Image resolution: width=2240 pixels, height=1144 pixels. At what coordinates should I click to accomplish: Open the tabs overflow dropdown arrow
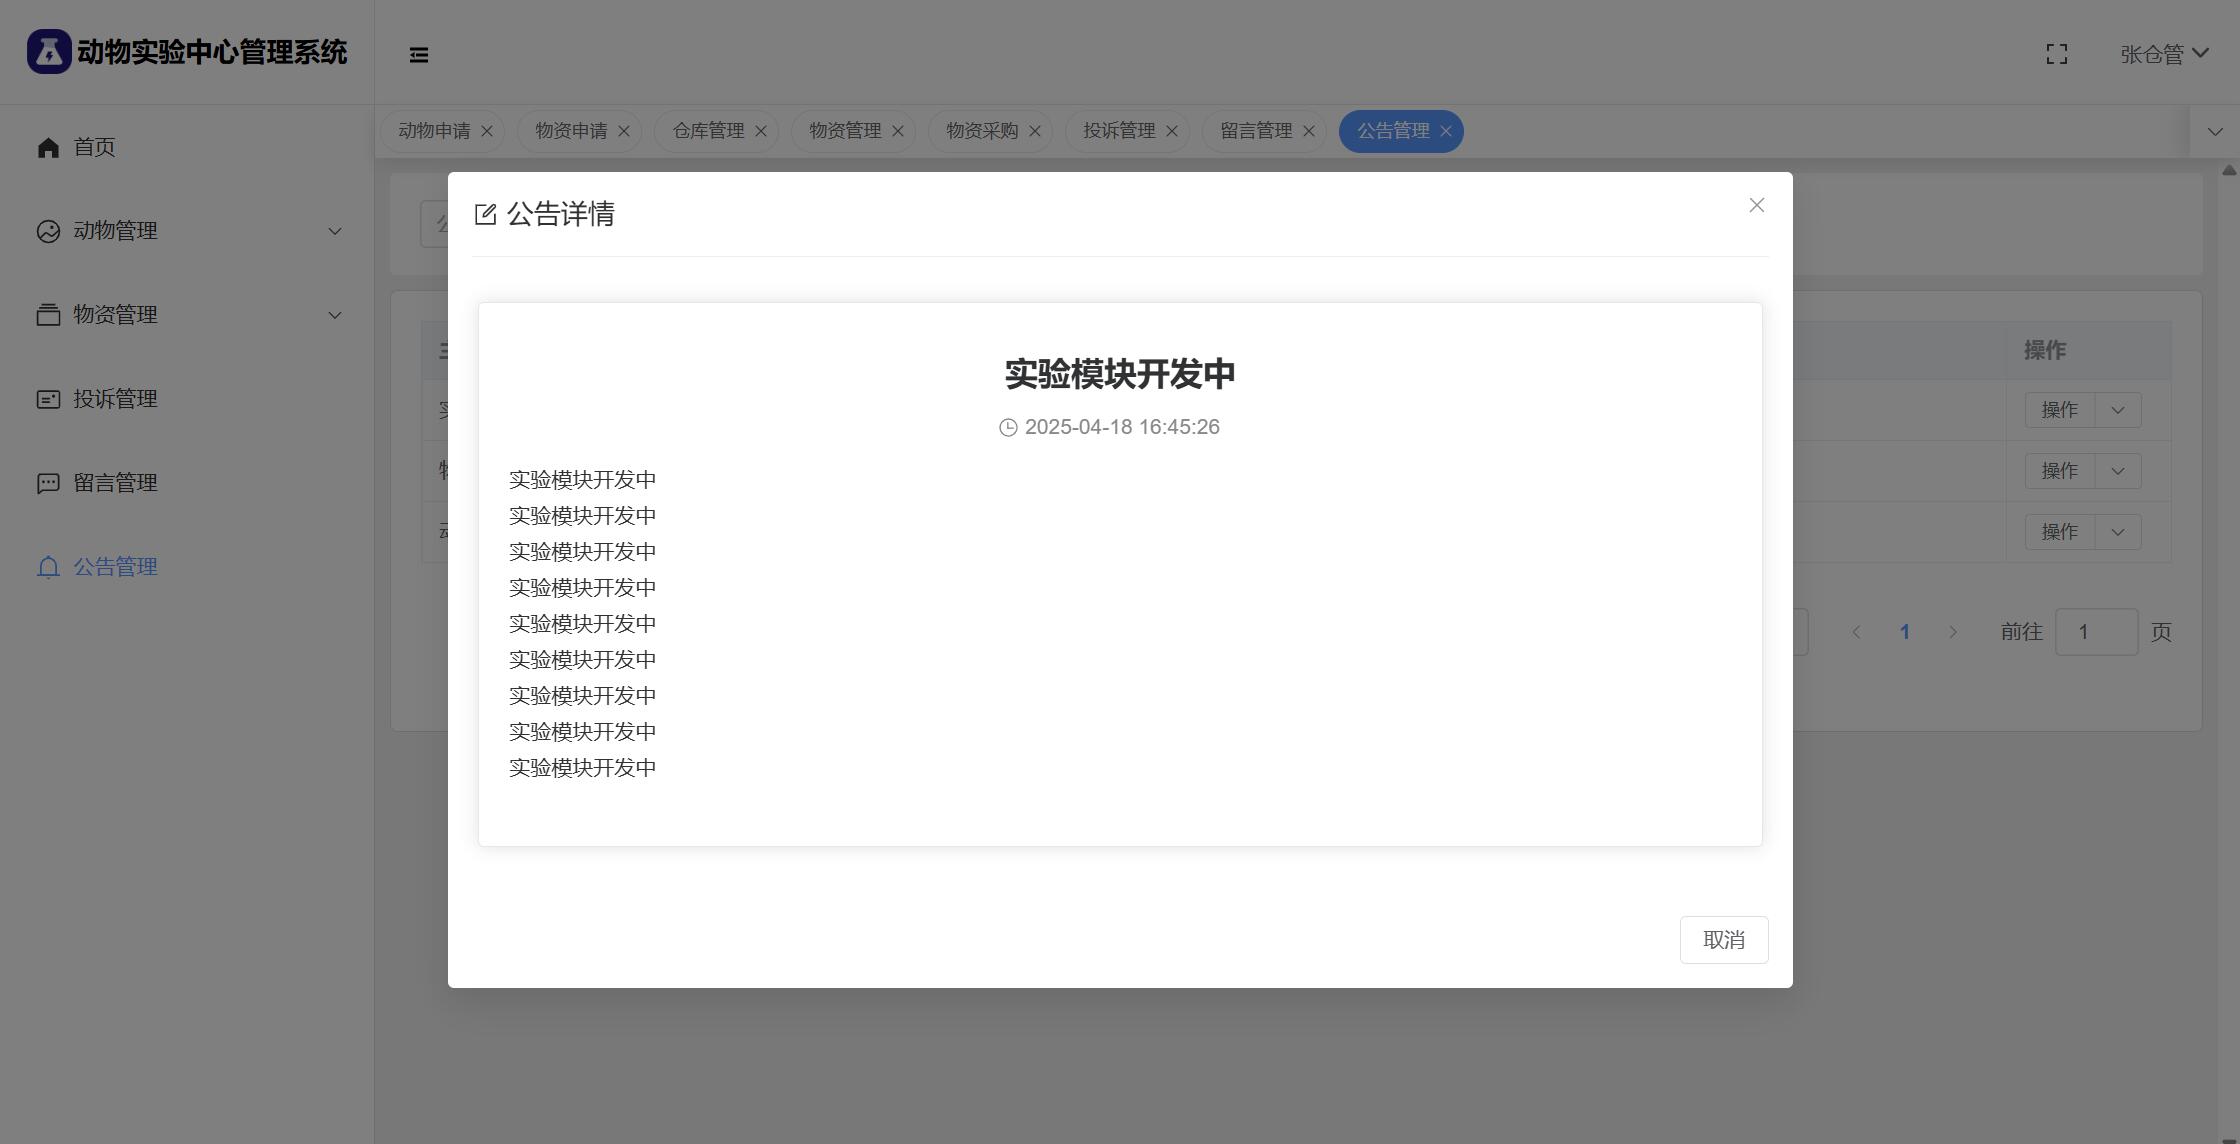coord(2214,132)
